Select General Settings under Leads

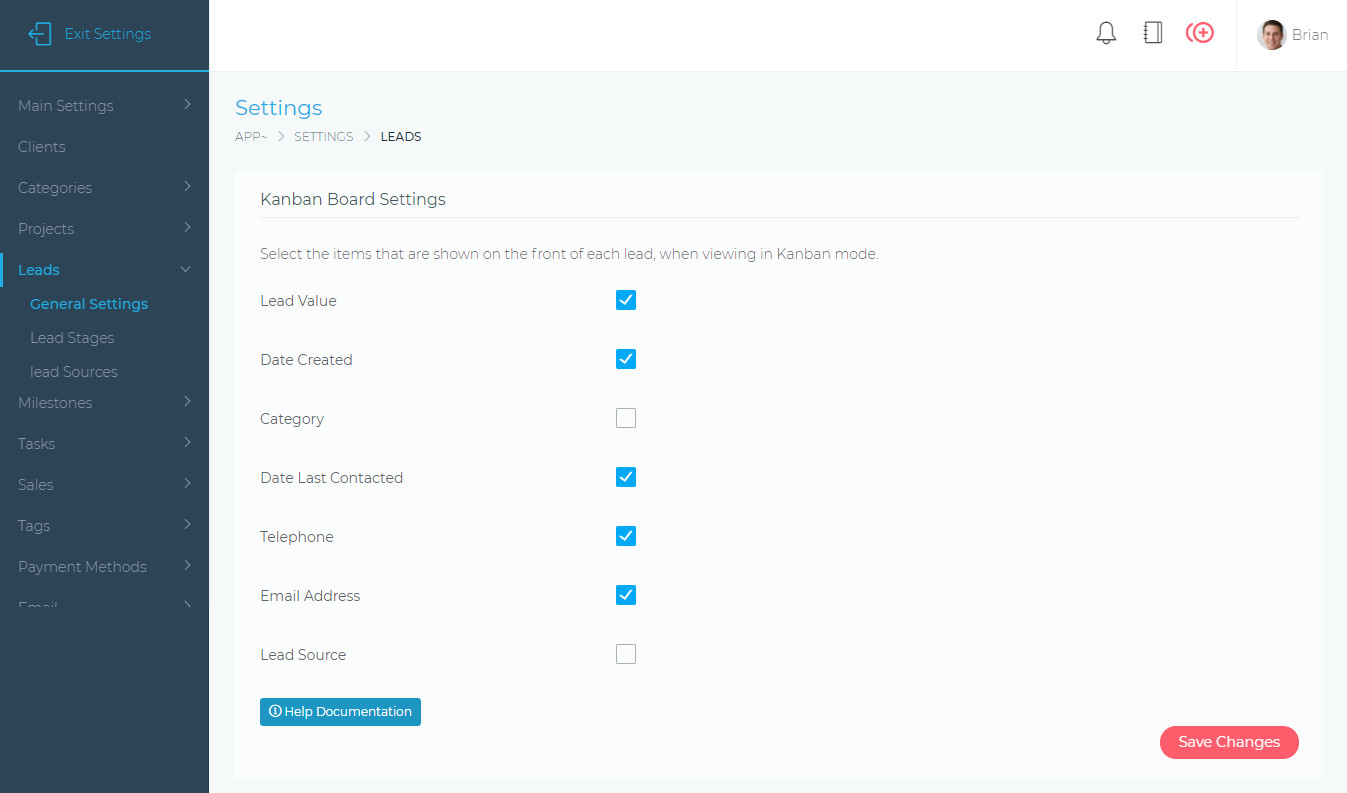88,303
